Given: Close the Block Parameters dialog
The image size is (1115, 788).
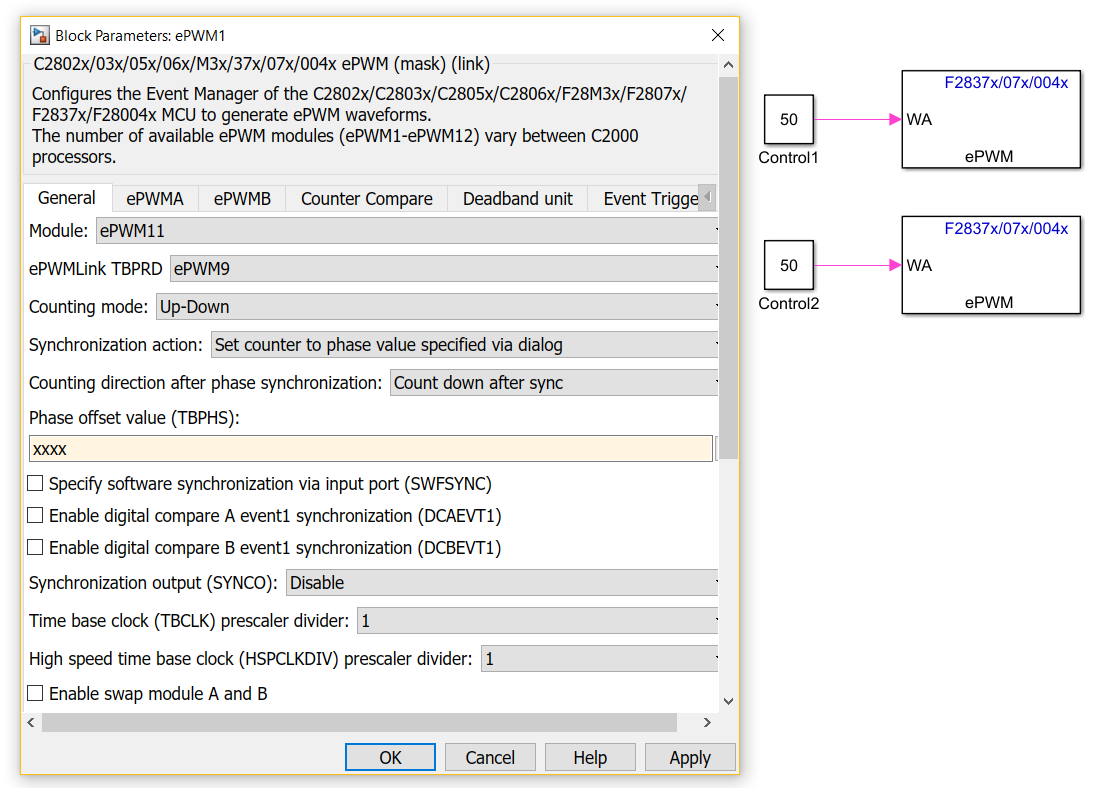Looking at the screenshot, I should click(717, 35).
